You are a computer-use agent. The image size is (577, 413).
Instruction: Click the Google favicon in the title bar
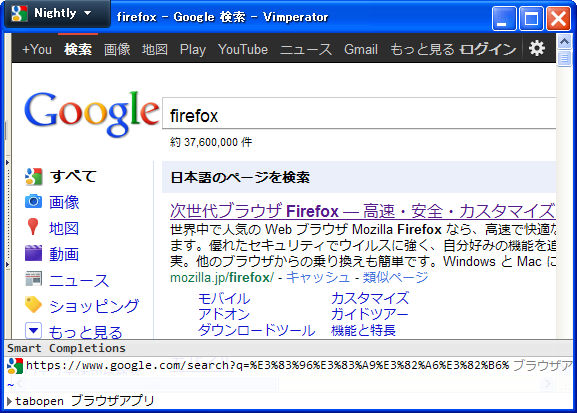coord(19,13)
